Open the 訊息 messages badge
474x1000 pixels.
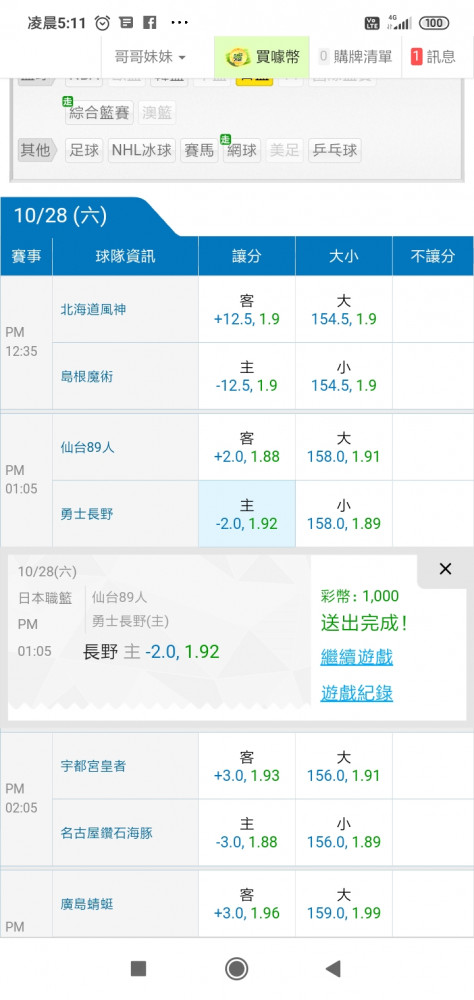coord(433,57)
